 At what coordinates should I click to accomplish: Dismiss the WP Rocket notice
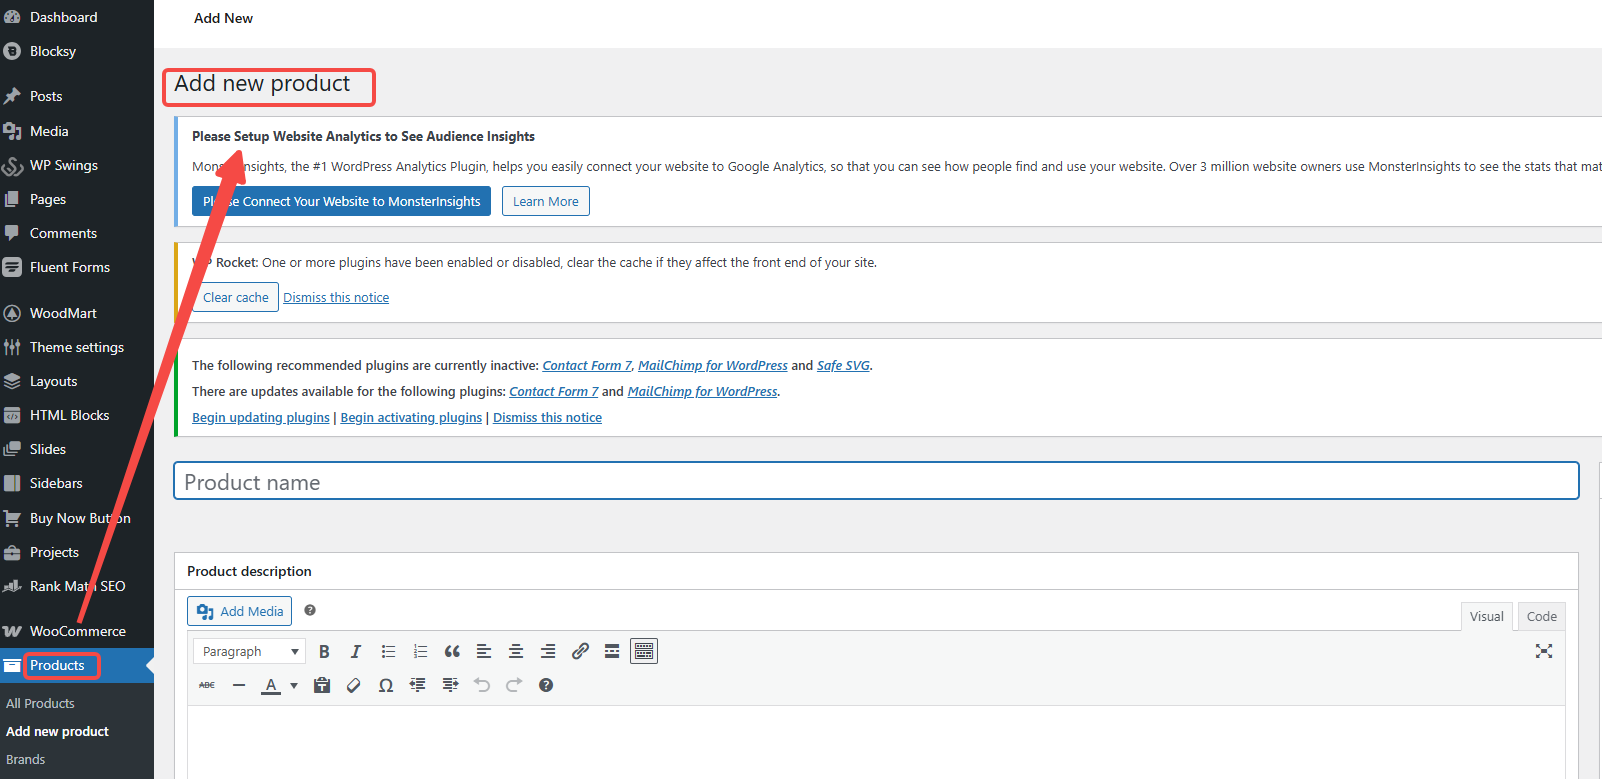click(x=336, y=297)
